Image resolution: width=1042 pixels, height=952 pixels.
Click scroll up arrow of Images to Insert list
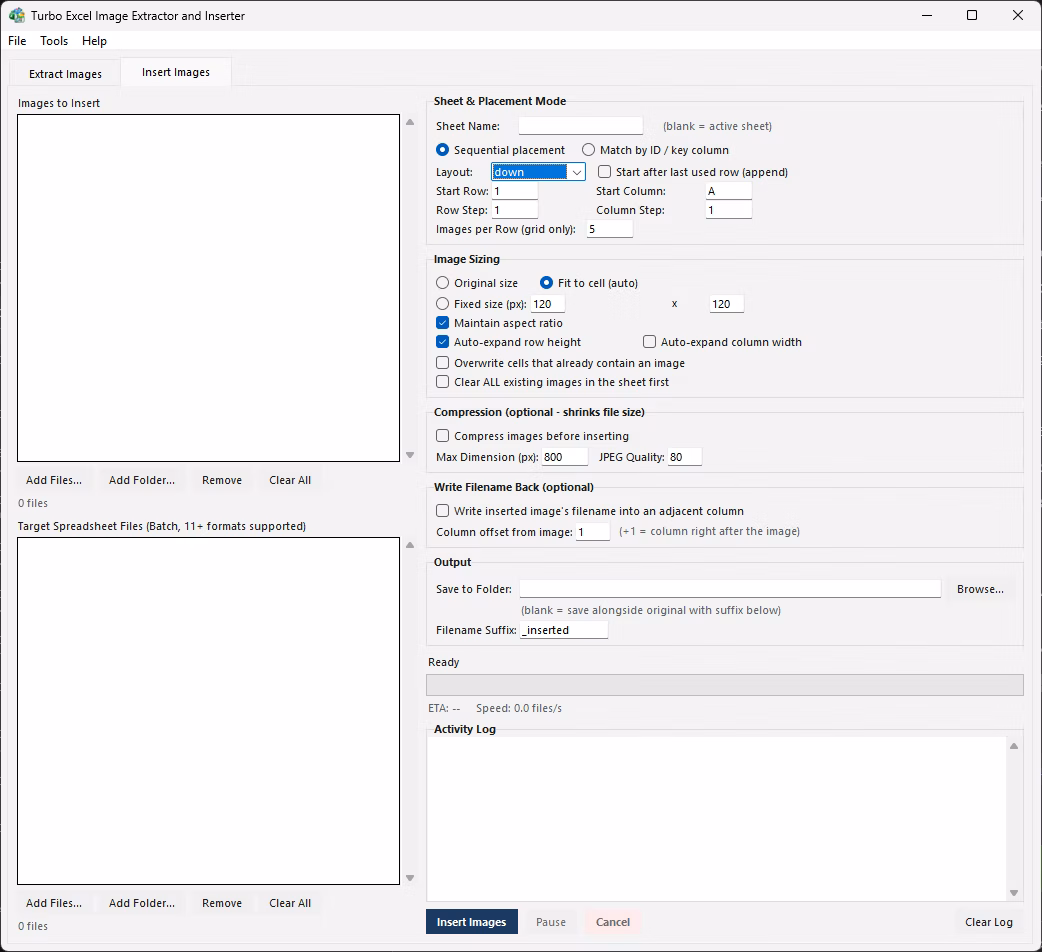point(410,122)
